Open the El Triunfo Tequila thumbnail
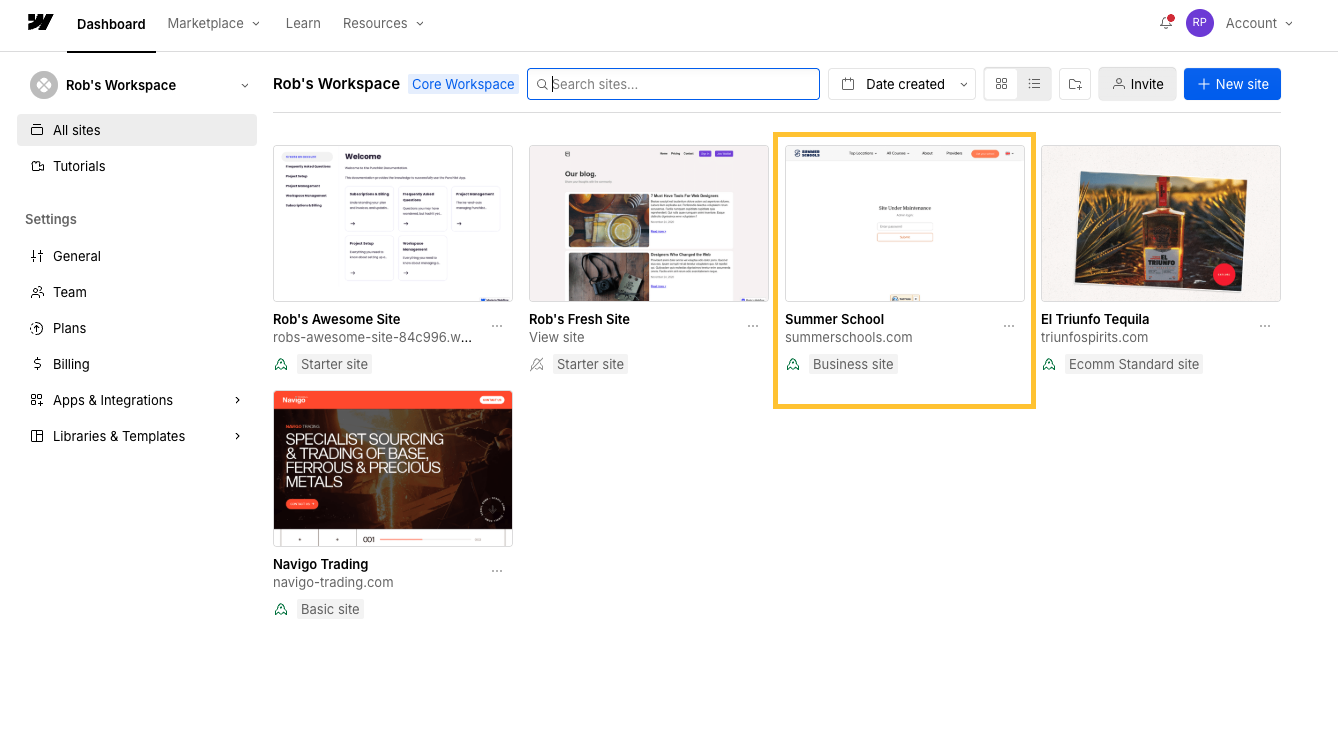1338x753 pixels. 1161,223
